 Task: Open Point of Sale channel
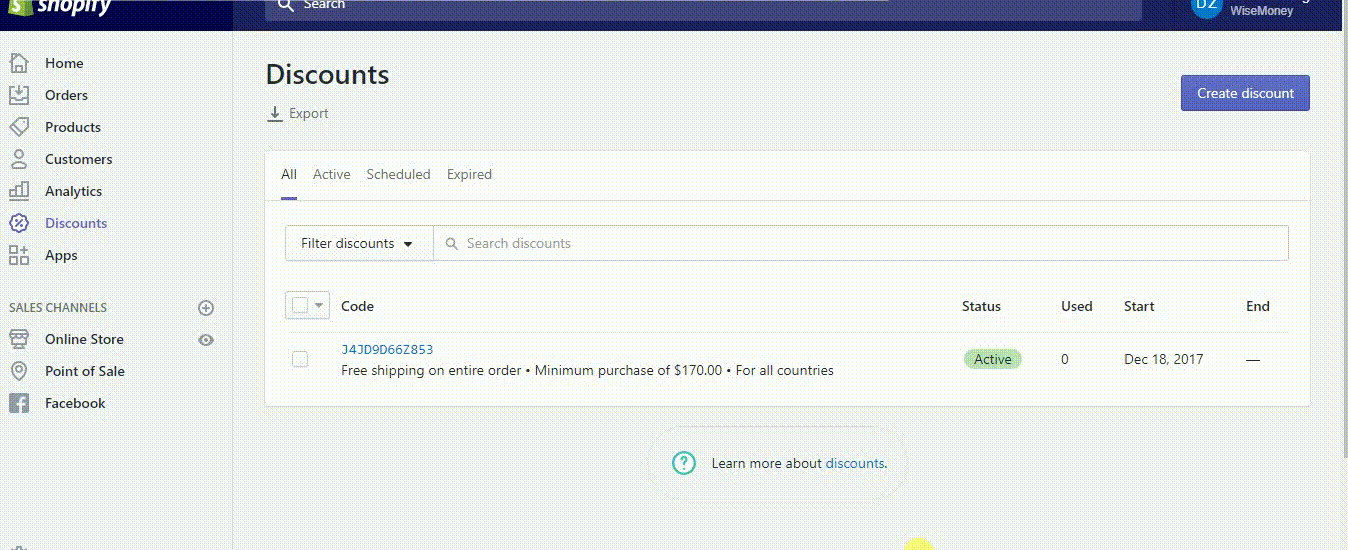click(x=85, y=371)
